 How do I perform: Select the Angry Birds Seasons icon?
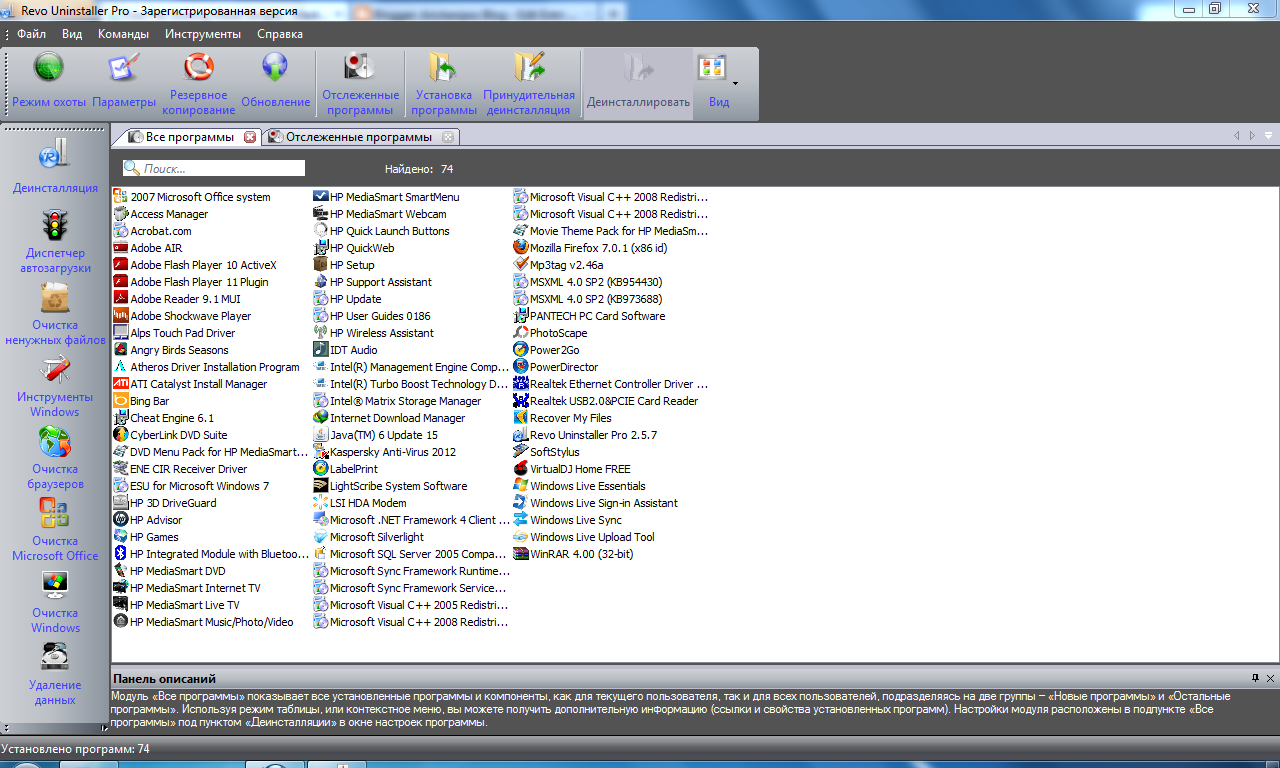coord(121,350)
